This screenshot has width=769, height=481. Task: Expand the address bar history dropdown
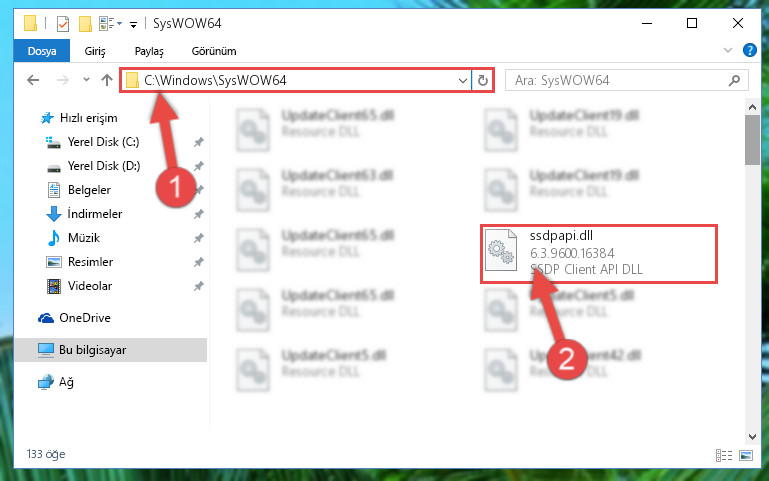pos(462,80)
